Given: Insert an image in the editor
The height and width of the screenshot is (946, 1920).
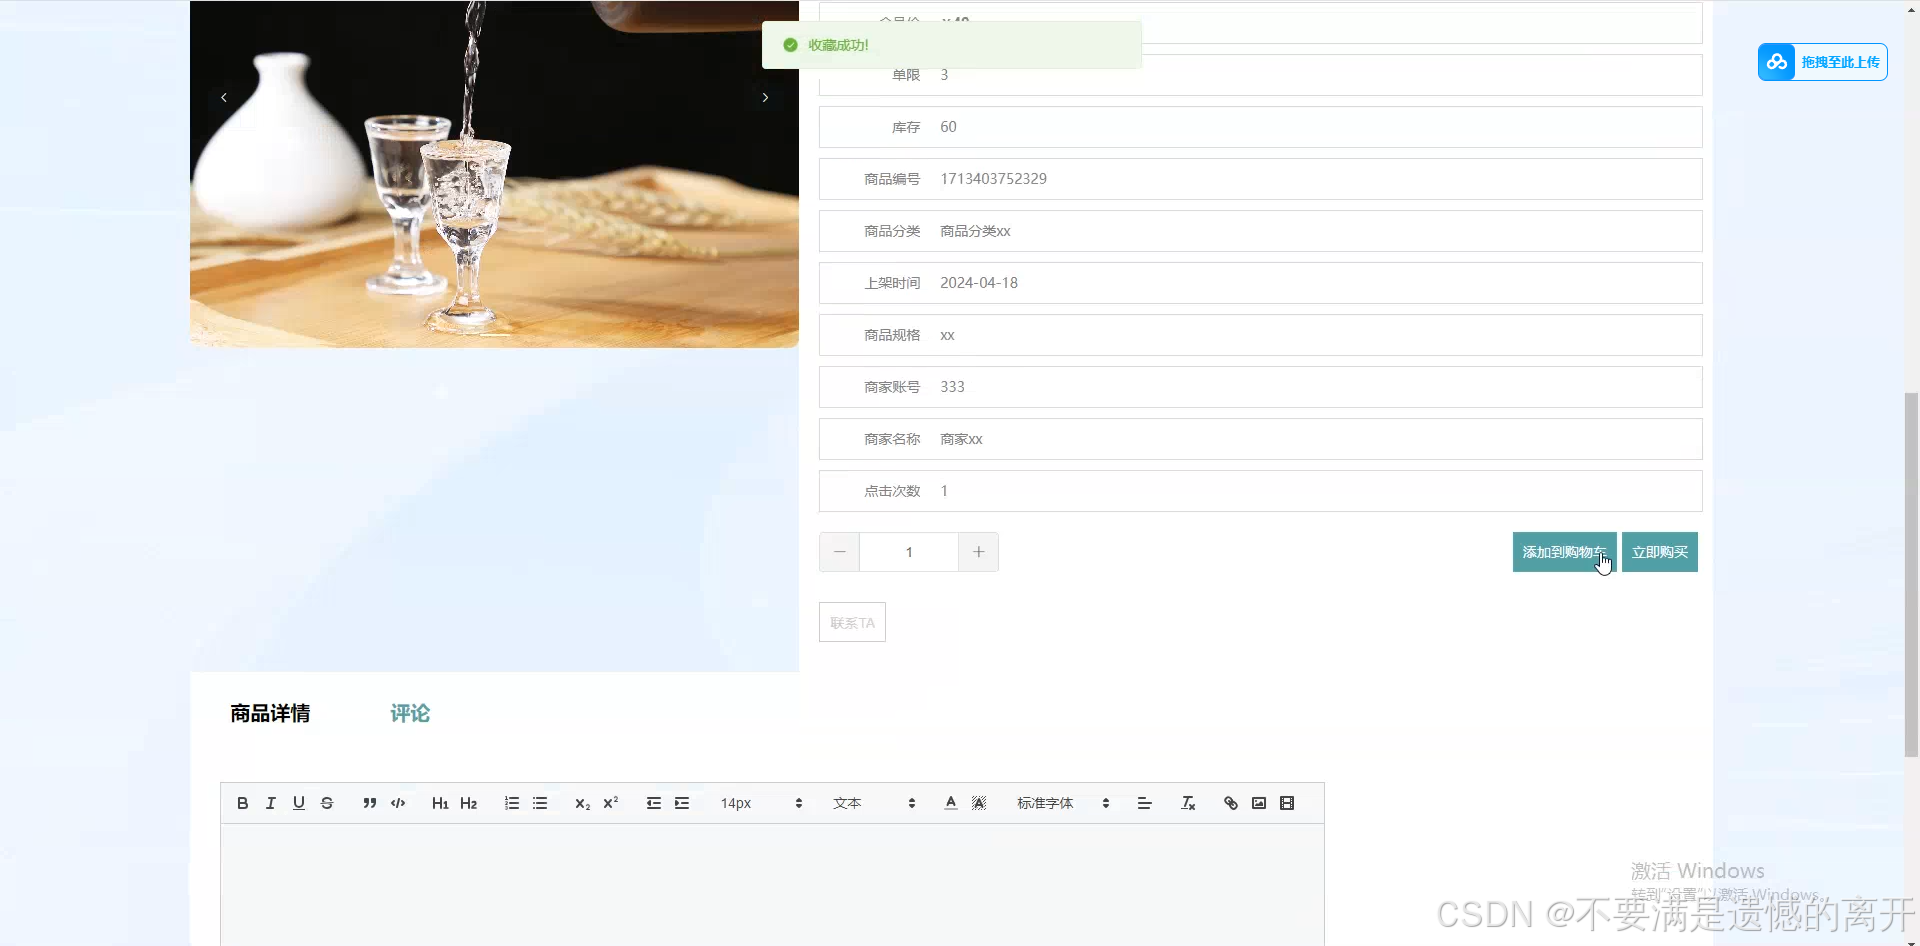Looking at the screenshot, I should click(x=1259, y=803).
